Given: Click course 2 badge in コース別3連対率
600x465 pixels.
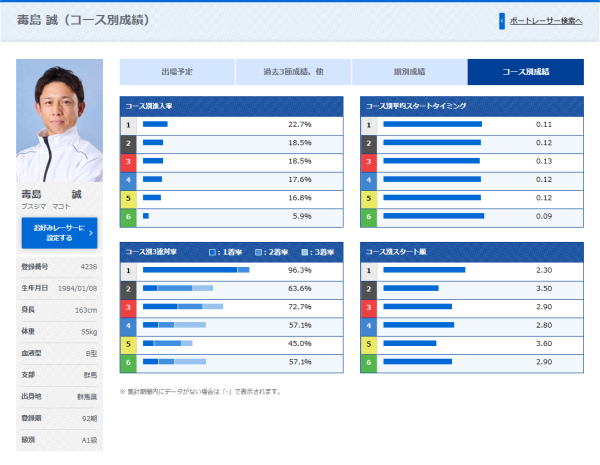Looking at the screenshot, I should click(x=129, y=289).
